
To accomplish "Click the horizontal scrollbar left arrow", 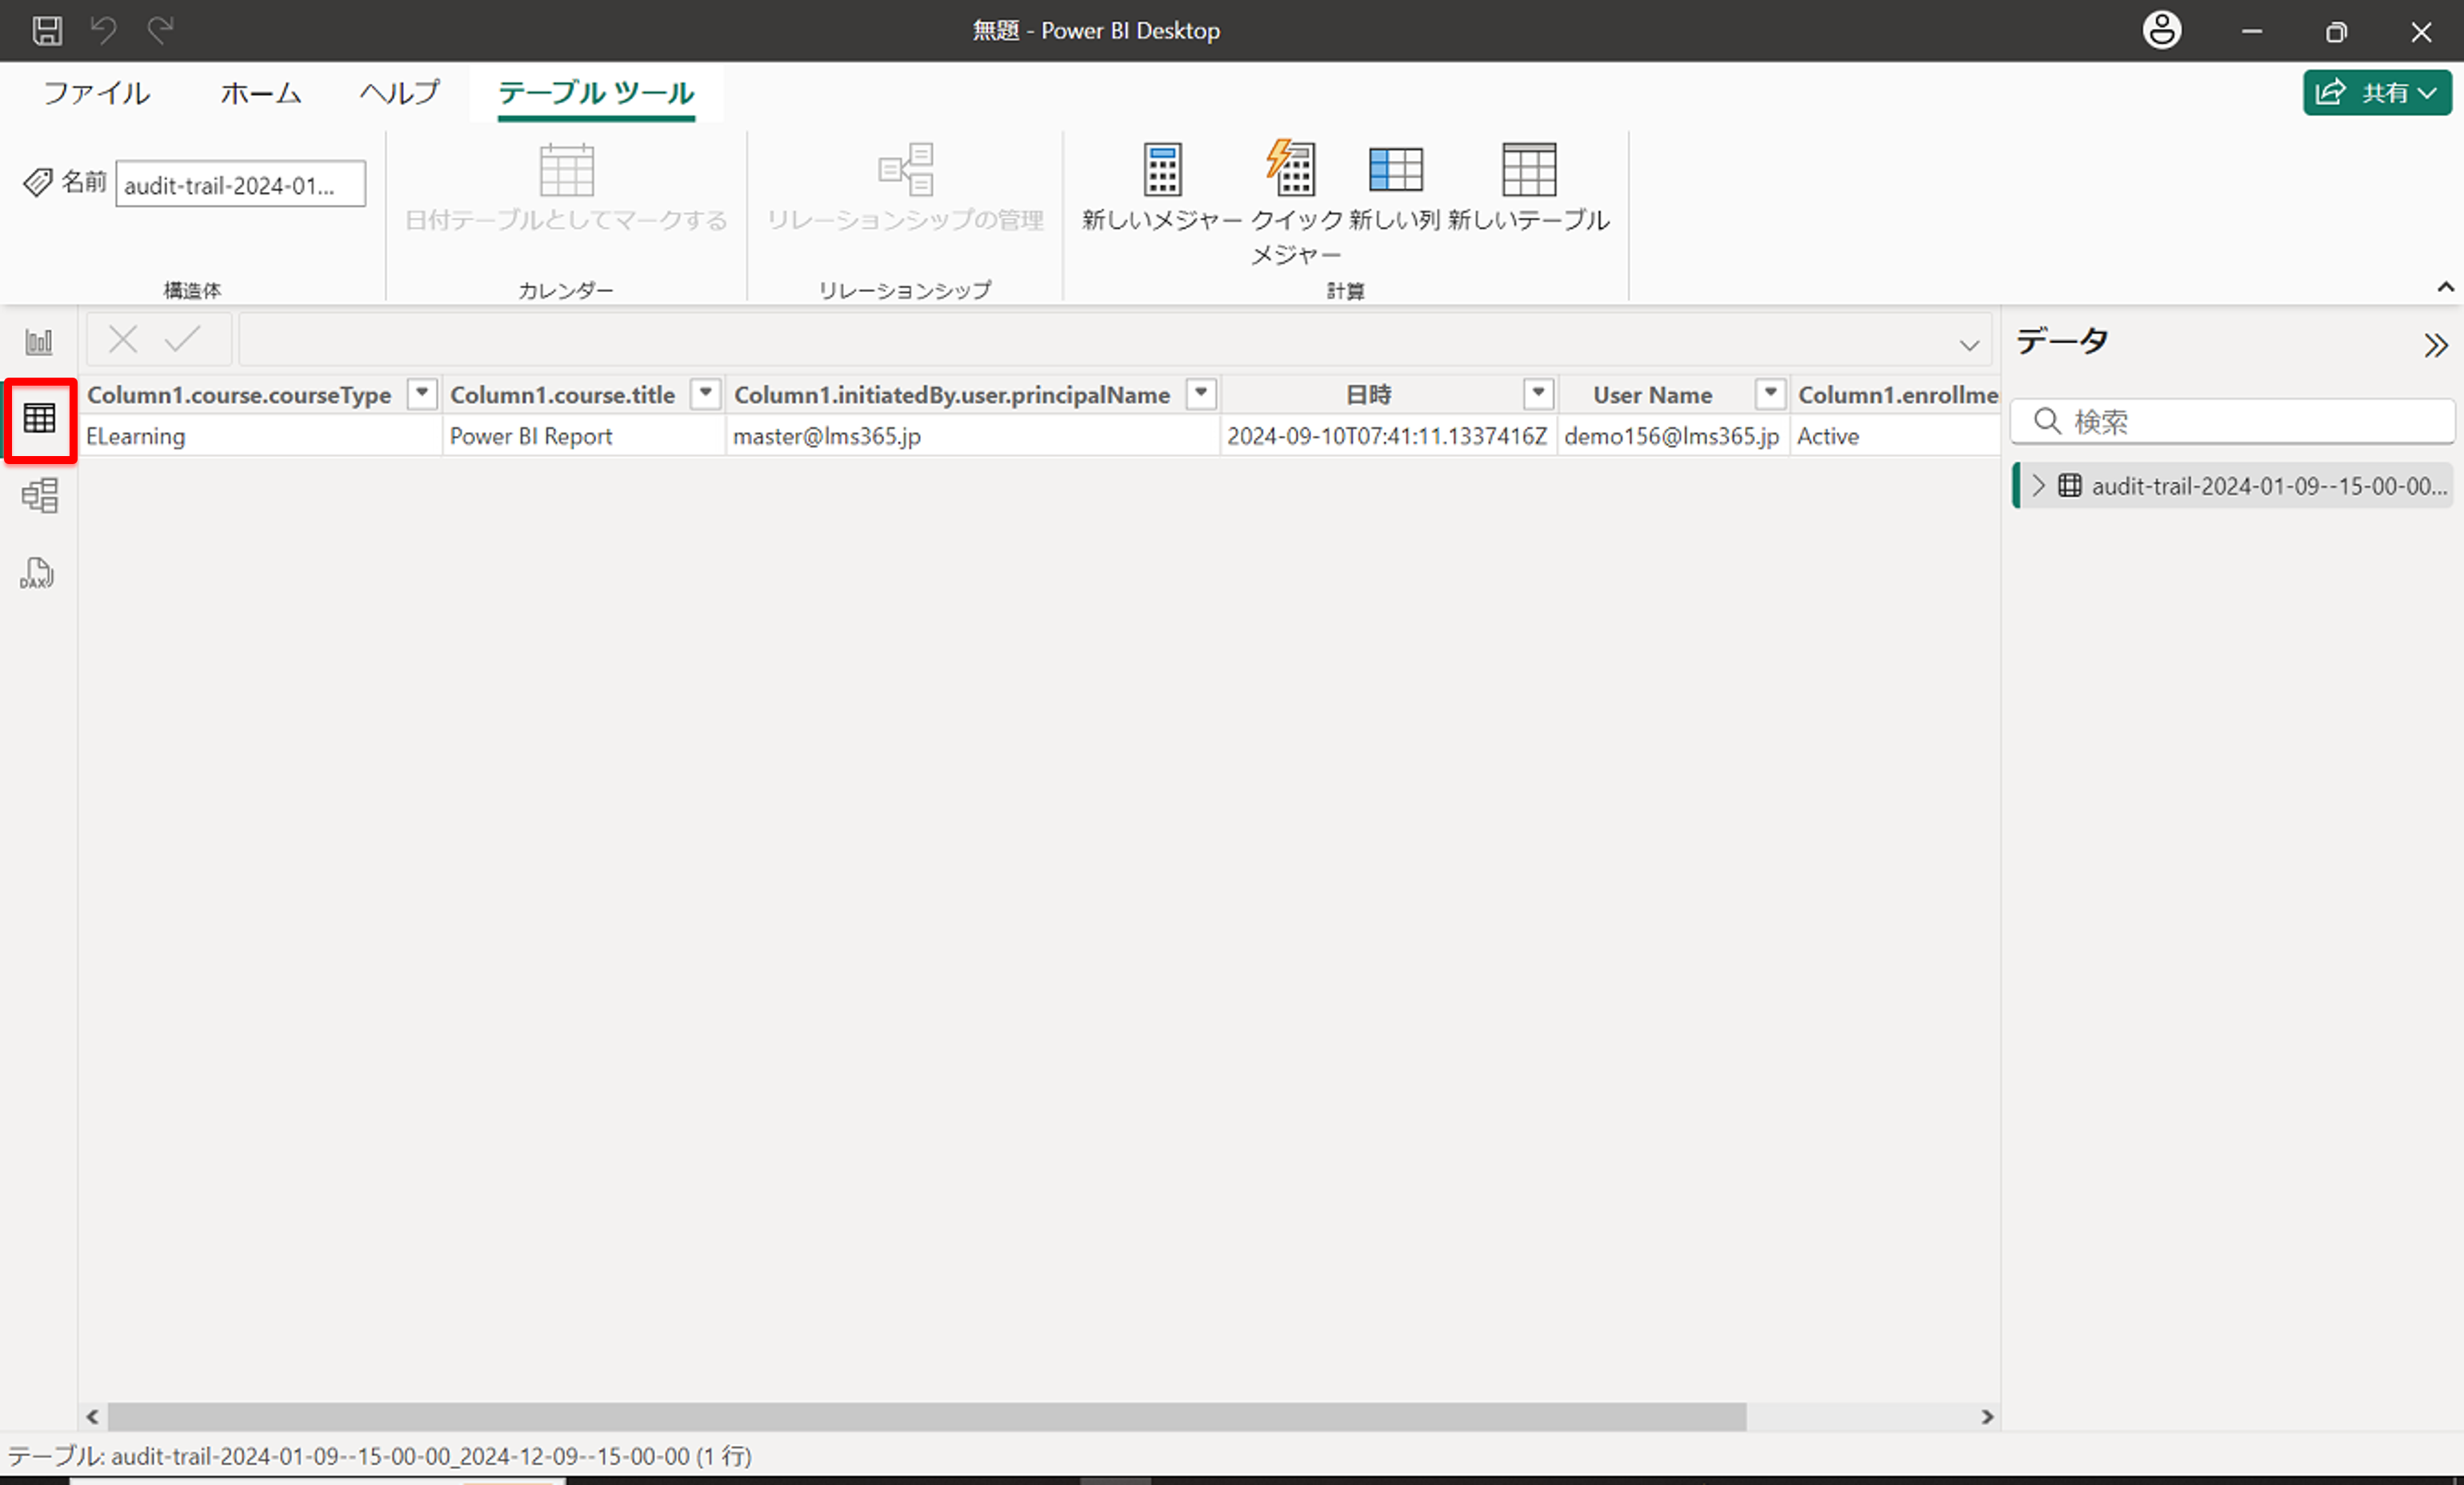I will click(x=92, y=1417).
